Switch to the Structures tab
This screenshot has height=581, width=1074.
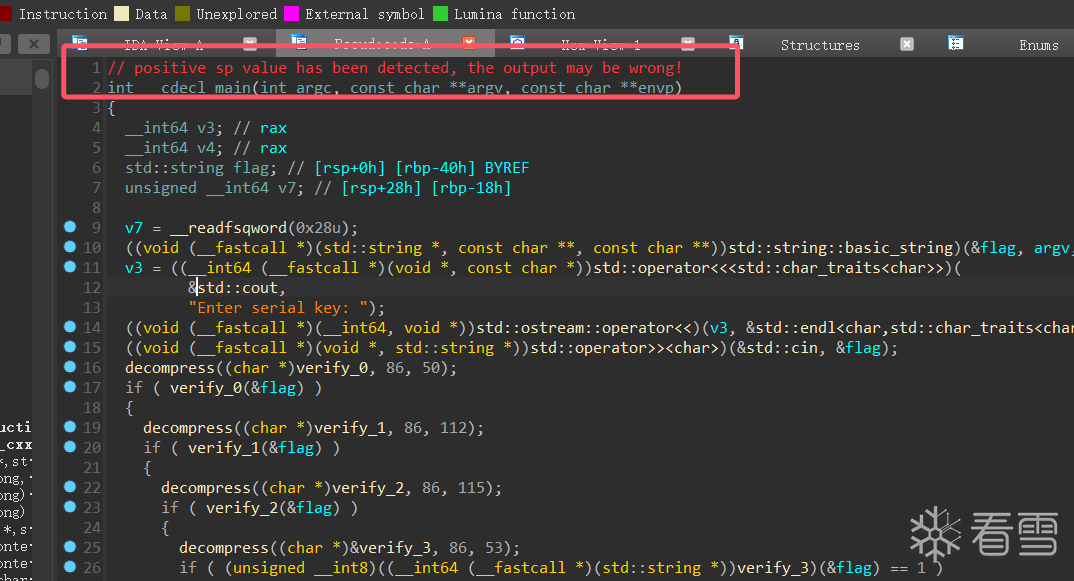pos(820,45)
